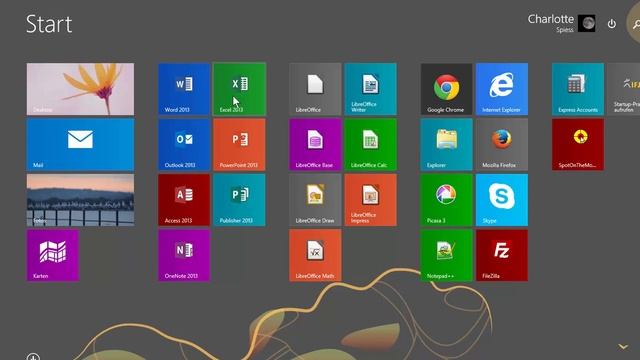The height and width of the screenshot is (360, 640).
Task: Open the Mail tile
Action: [x=80, y=144]
